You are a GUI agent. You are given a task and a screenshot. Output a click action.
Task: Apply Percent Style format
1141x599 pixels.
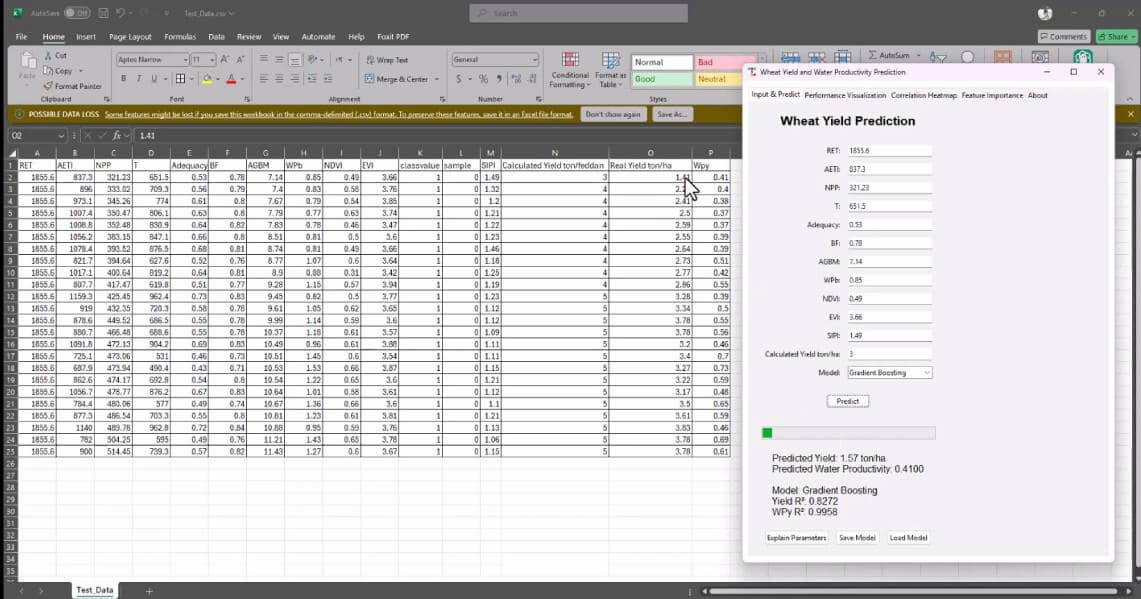pos(483,79)
